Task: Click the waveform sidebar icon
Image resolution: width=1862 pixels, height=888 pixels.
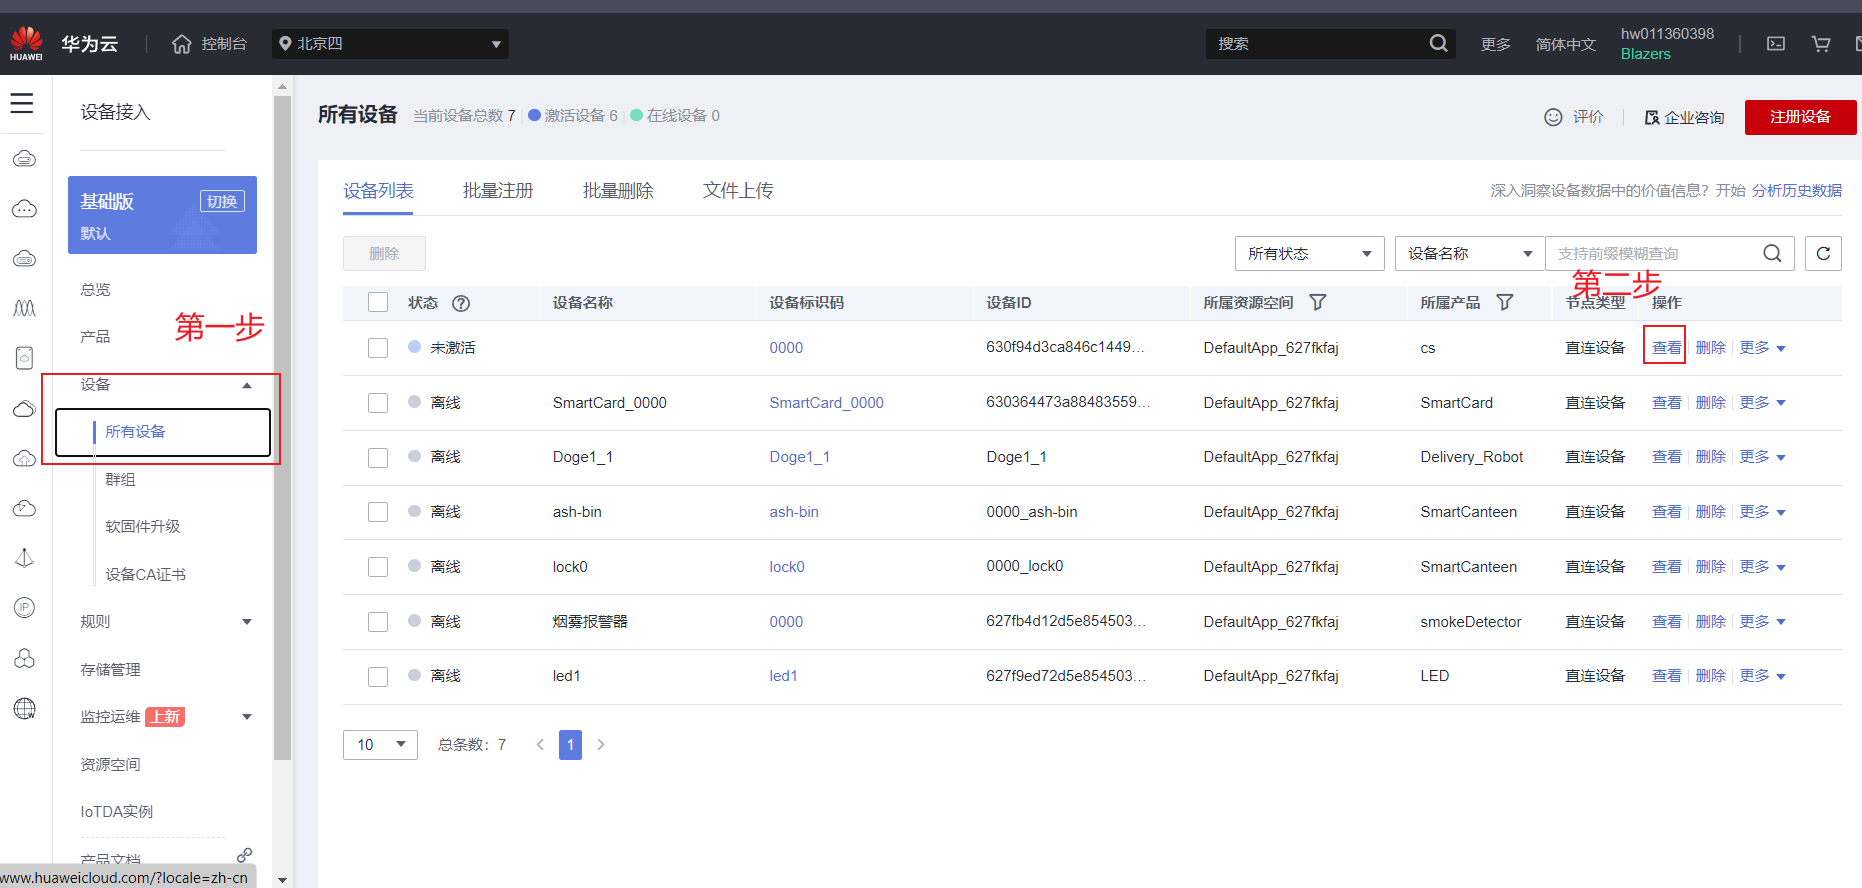Action: (x=25, y=308)
